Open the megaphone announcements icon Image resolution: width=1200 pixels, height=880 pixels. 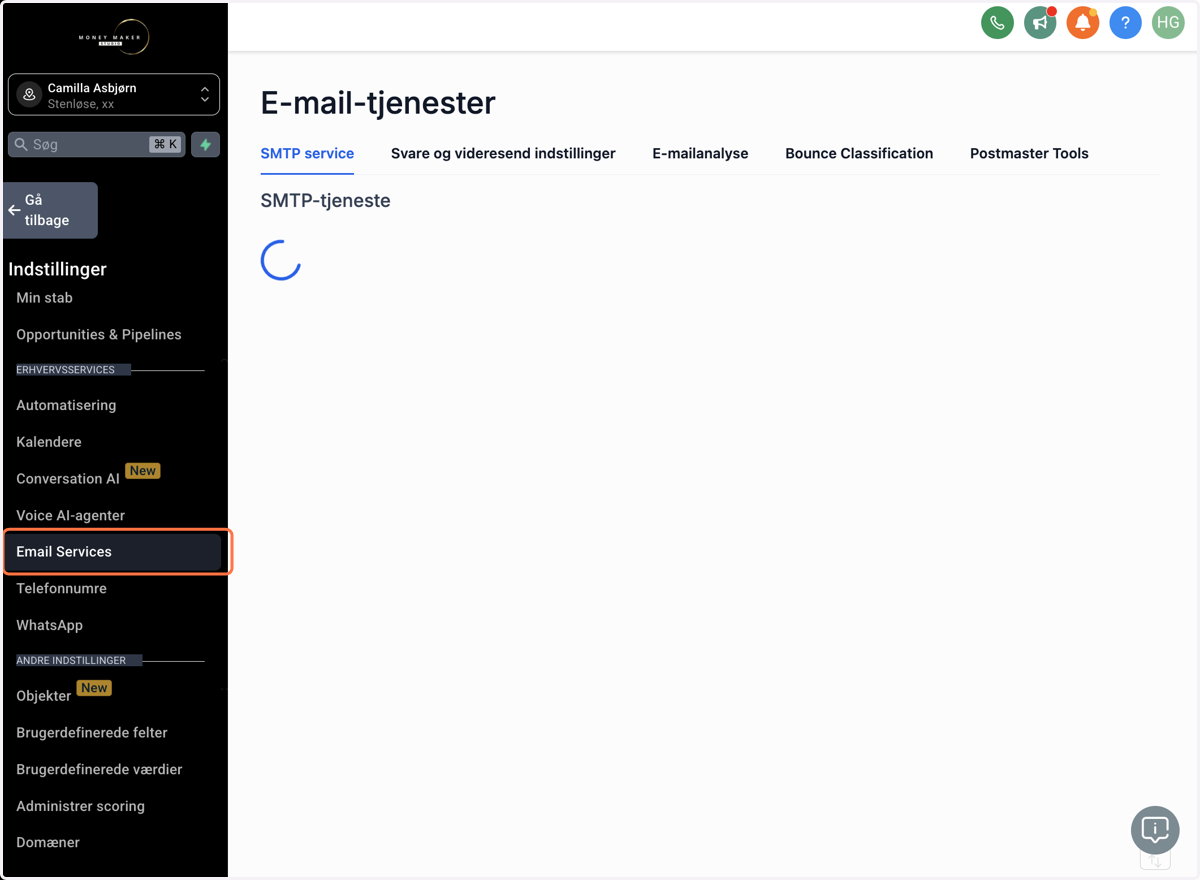tap(1040, 22)
